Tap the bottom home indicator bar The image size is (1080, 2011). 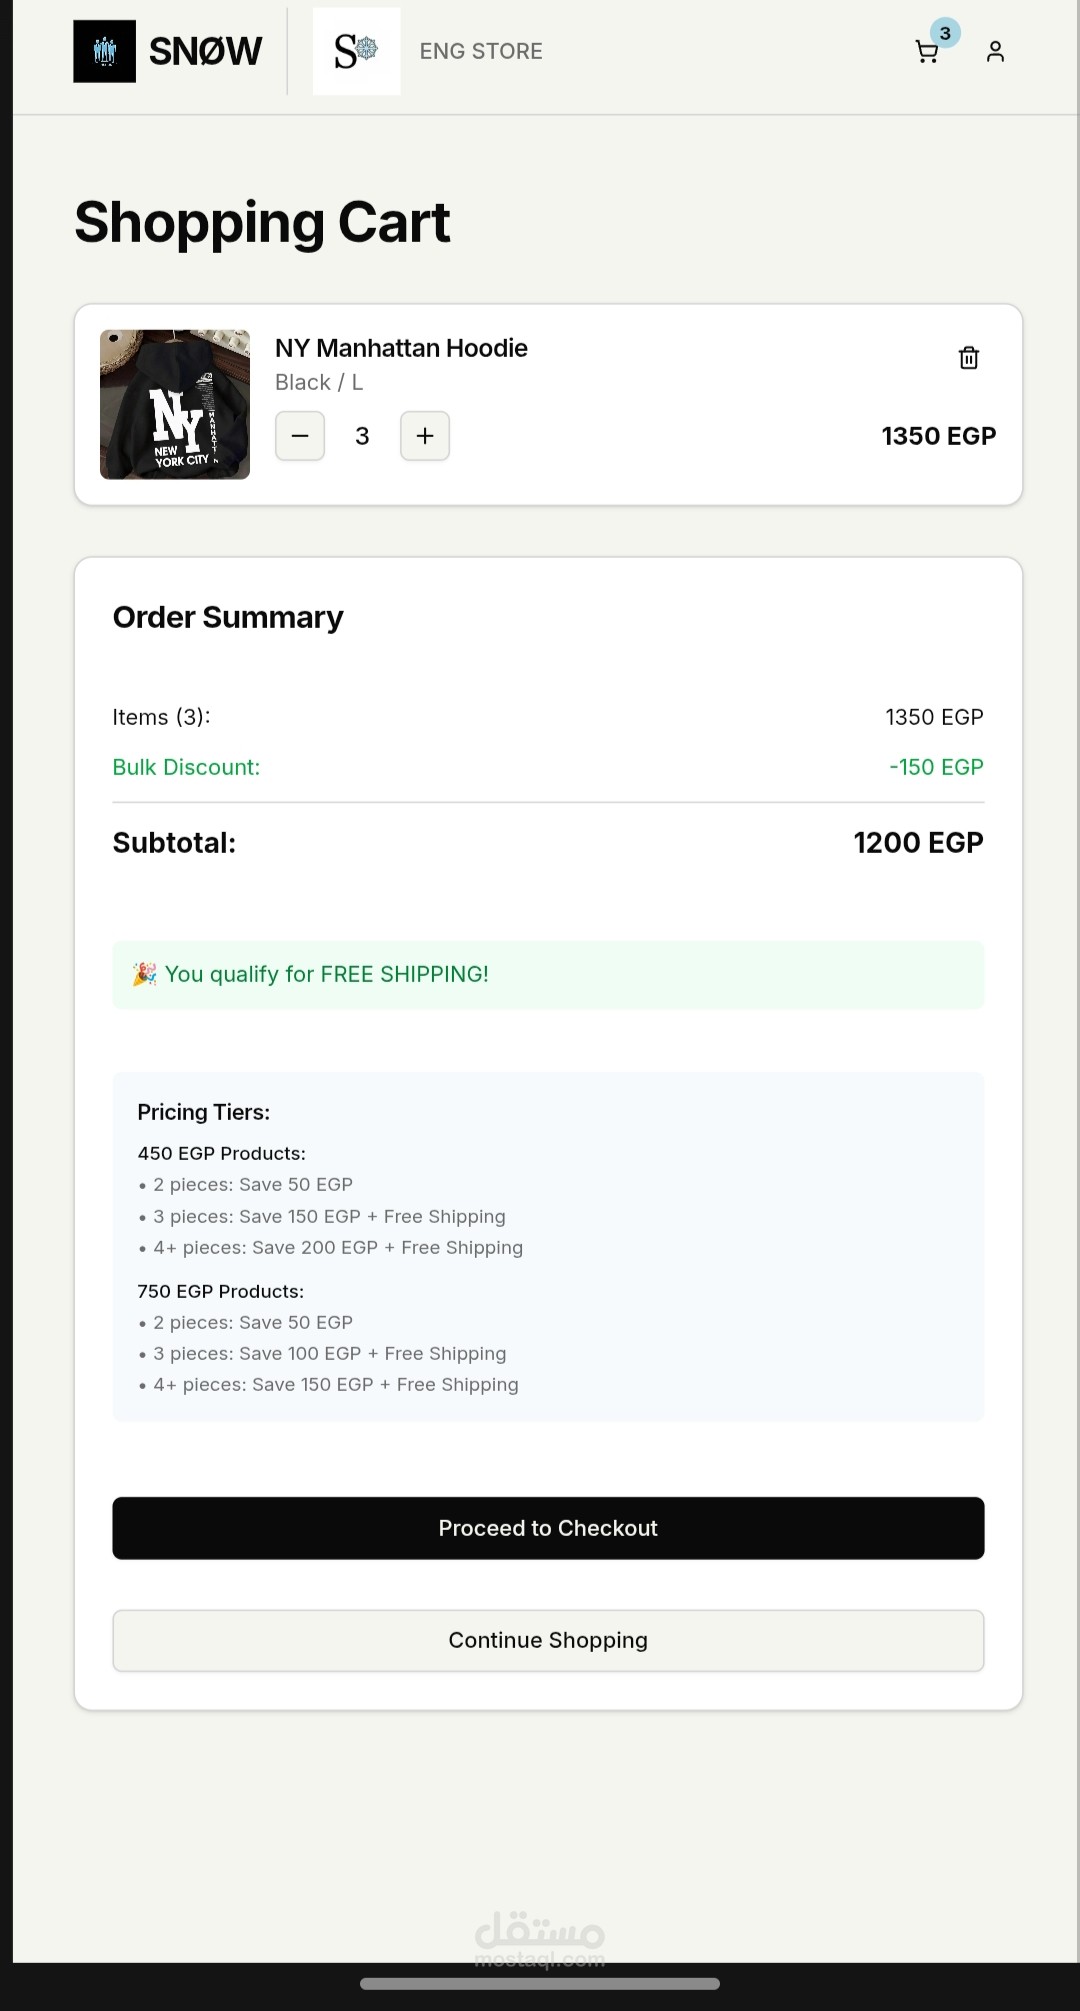pos(540,1983)
